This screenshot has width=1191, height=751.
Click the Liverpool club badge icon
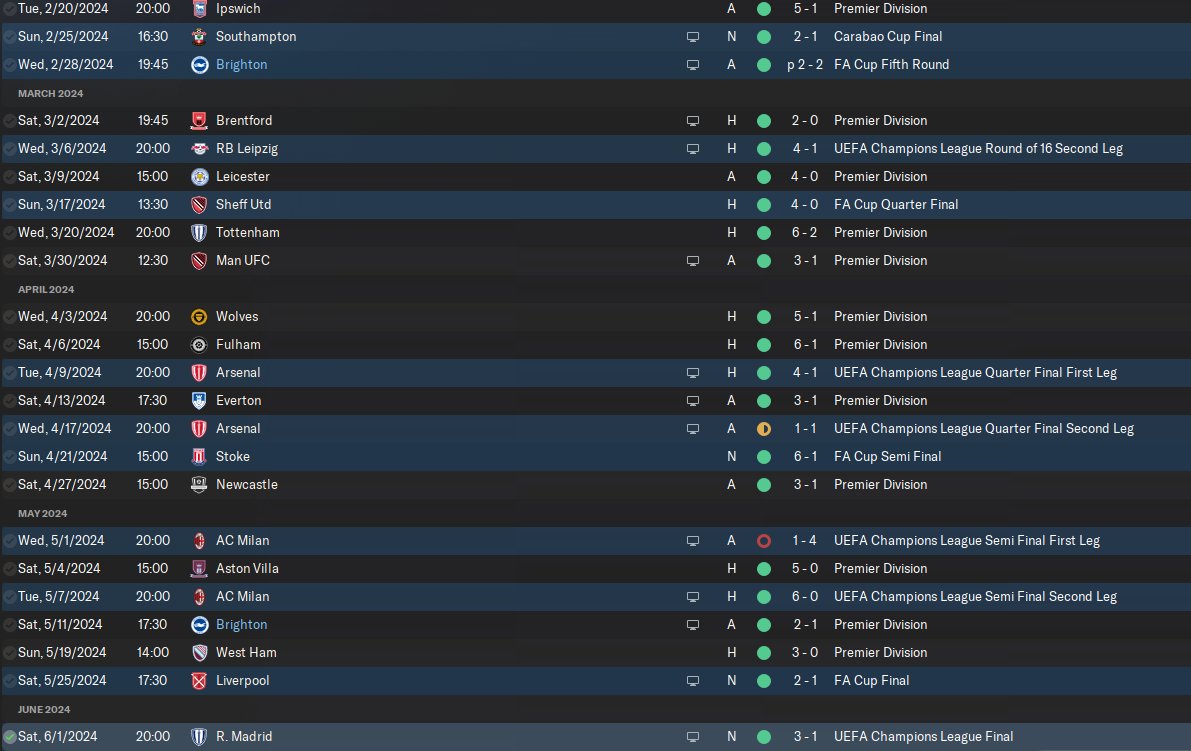pyautogui.click(x=199, y=681)
